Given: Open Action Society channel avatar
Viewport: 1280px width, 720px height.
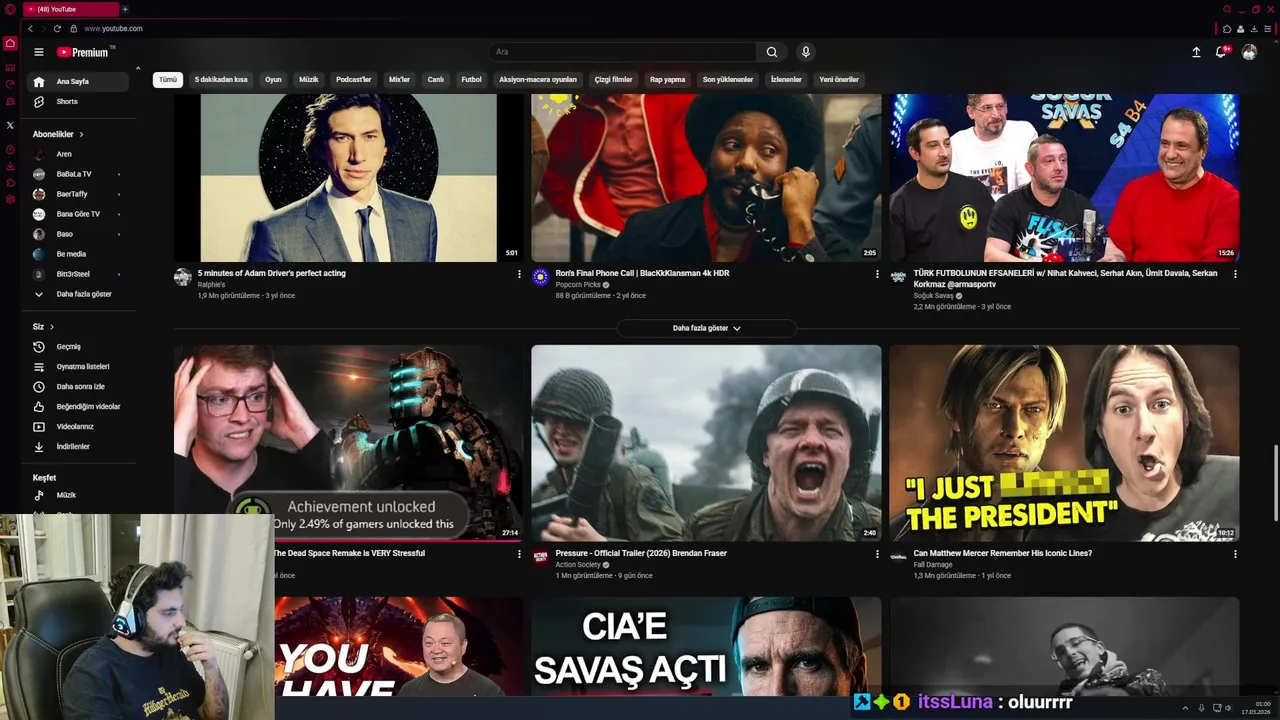Looking at the screenshot, I should [x=540, y=557].
